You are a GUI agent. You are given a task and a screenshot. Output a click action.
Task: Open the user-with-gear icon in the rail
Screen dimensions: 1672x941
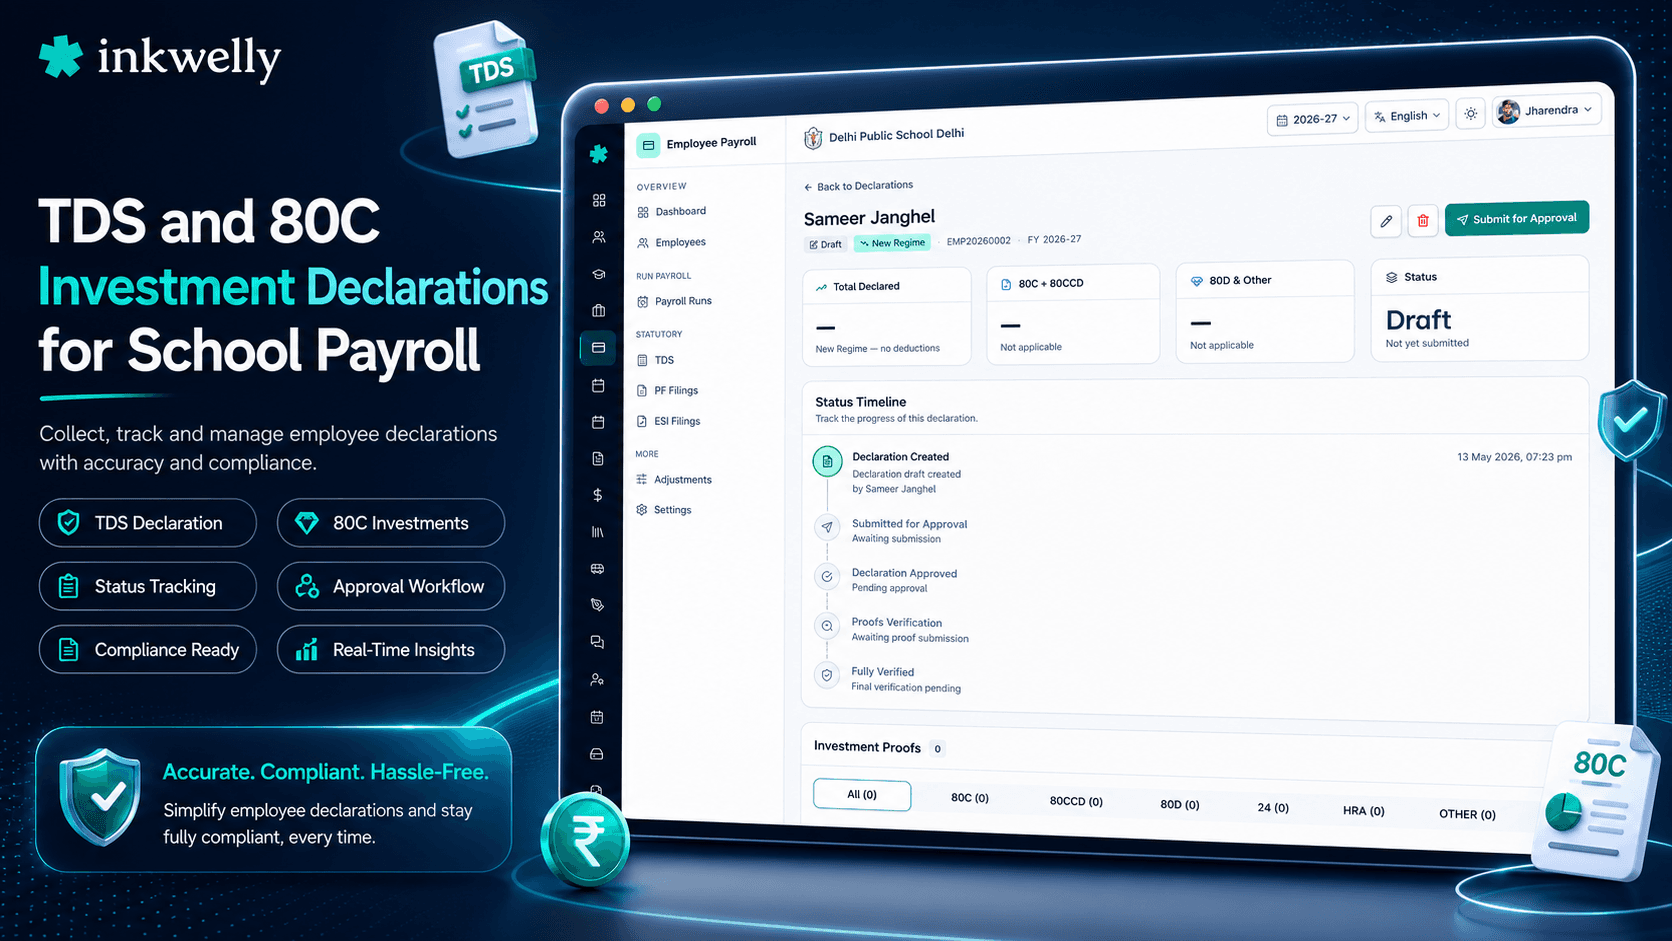tap(597, 679)
